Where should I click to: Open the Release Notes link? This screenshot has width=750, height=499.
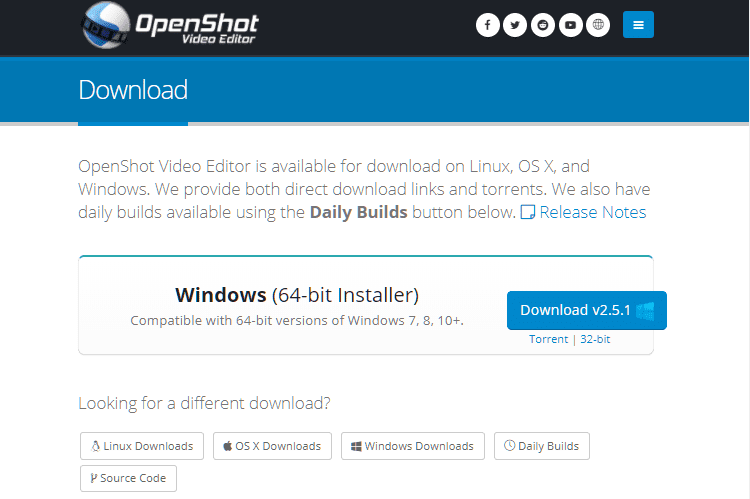583,212
